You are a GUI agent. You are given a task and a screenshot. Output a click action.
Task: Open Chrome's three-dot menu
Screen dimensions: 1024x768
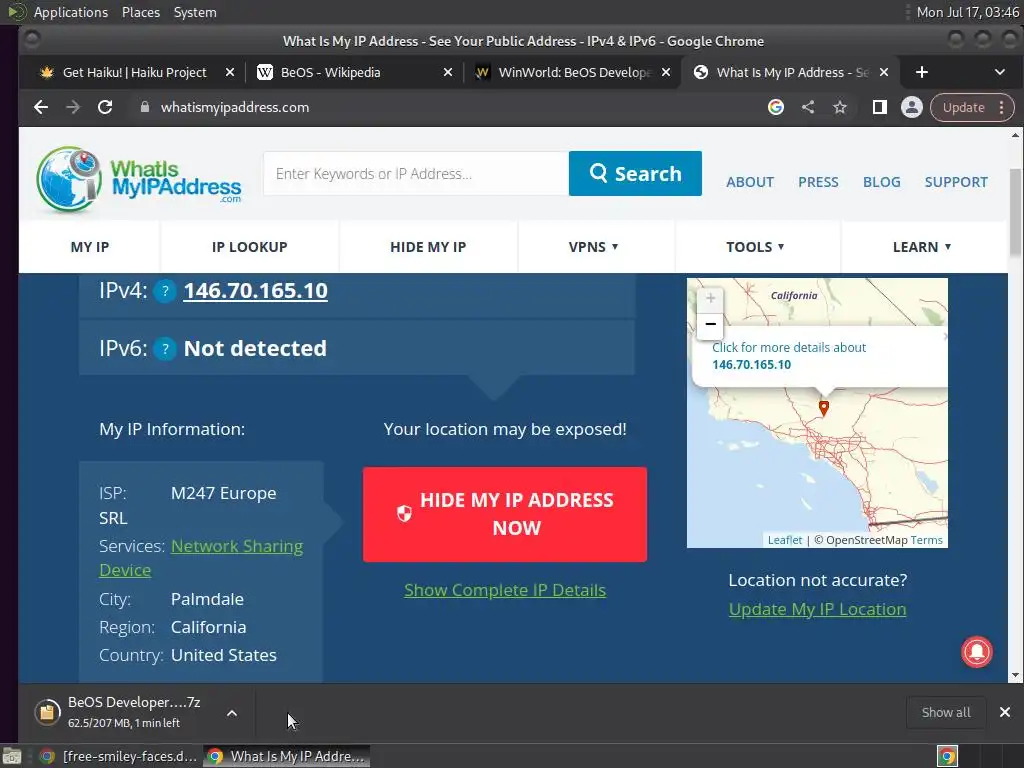point(1002,108)
